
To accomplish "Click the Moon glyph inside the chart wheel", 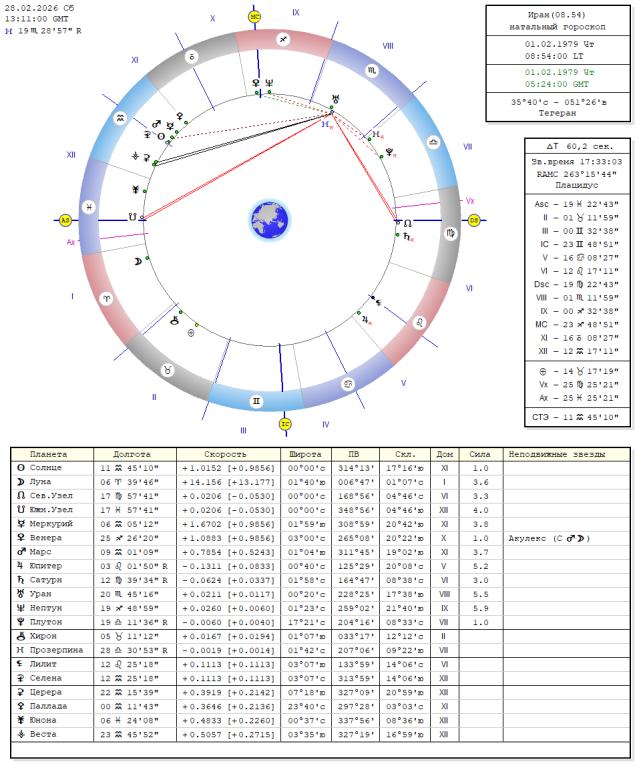I will point(138,261).
